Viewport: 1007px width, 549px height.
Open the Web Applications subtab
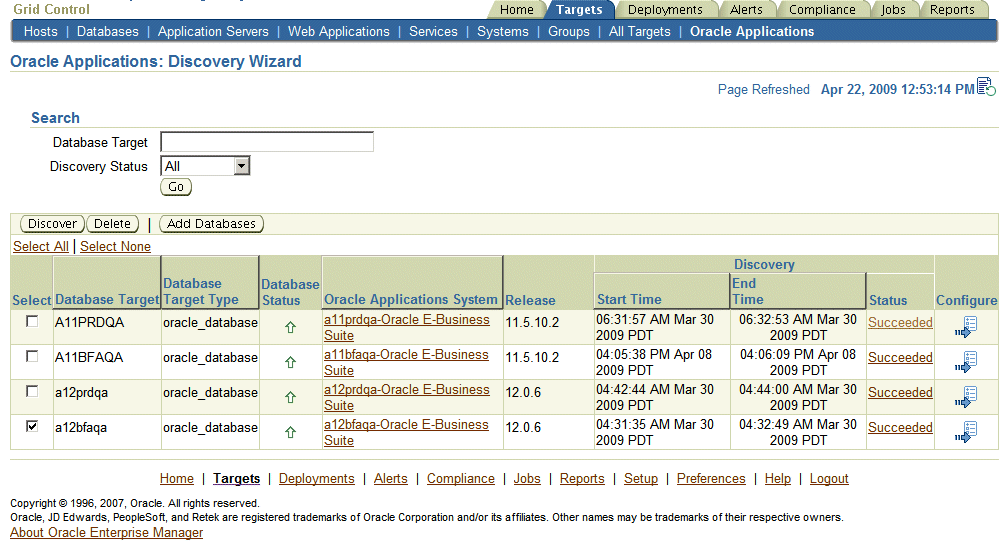tap(338, 31)
